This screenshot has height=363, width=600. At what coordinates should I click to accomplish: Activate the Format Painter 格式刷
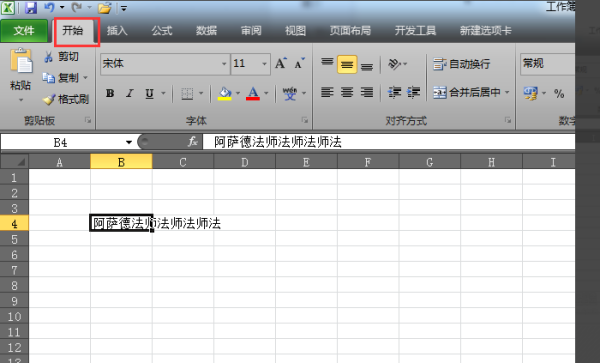coord(65,99)
